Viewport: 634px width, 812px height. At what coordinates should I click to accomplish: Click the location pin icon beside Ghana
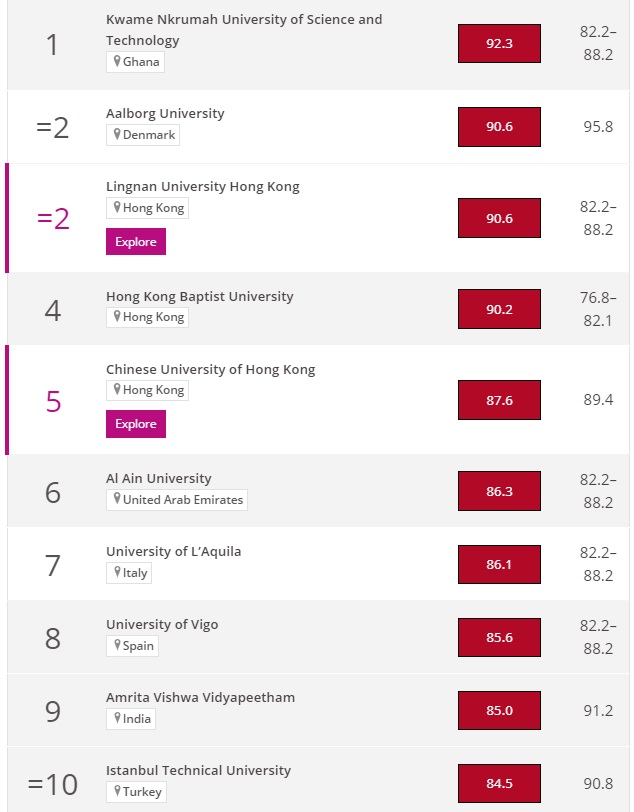pos(117,62)
